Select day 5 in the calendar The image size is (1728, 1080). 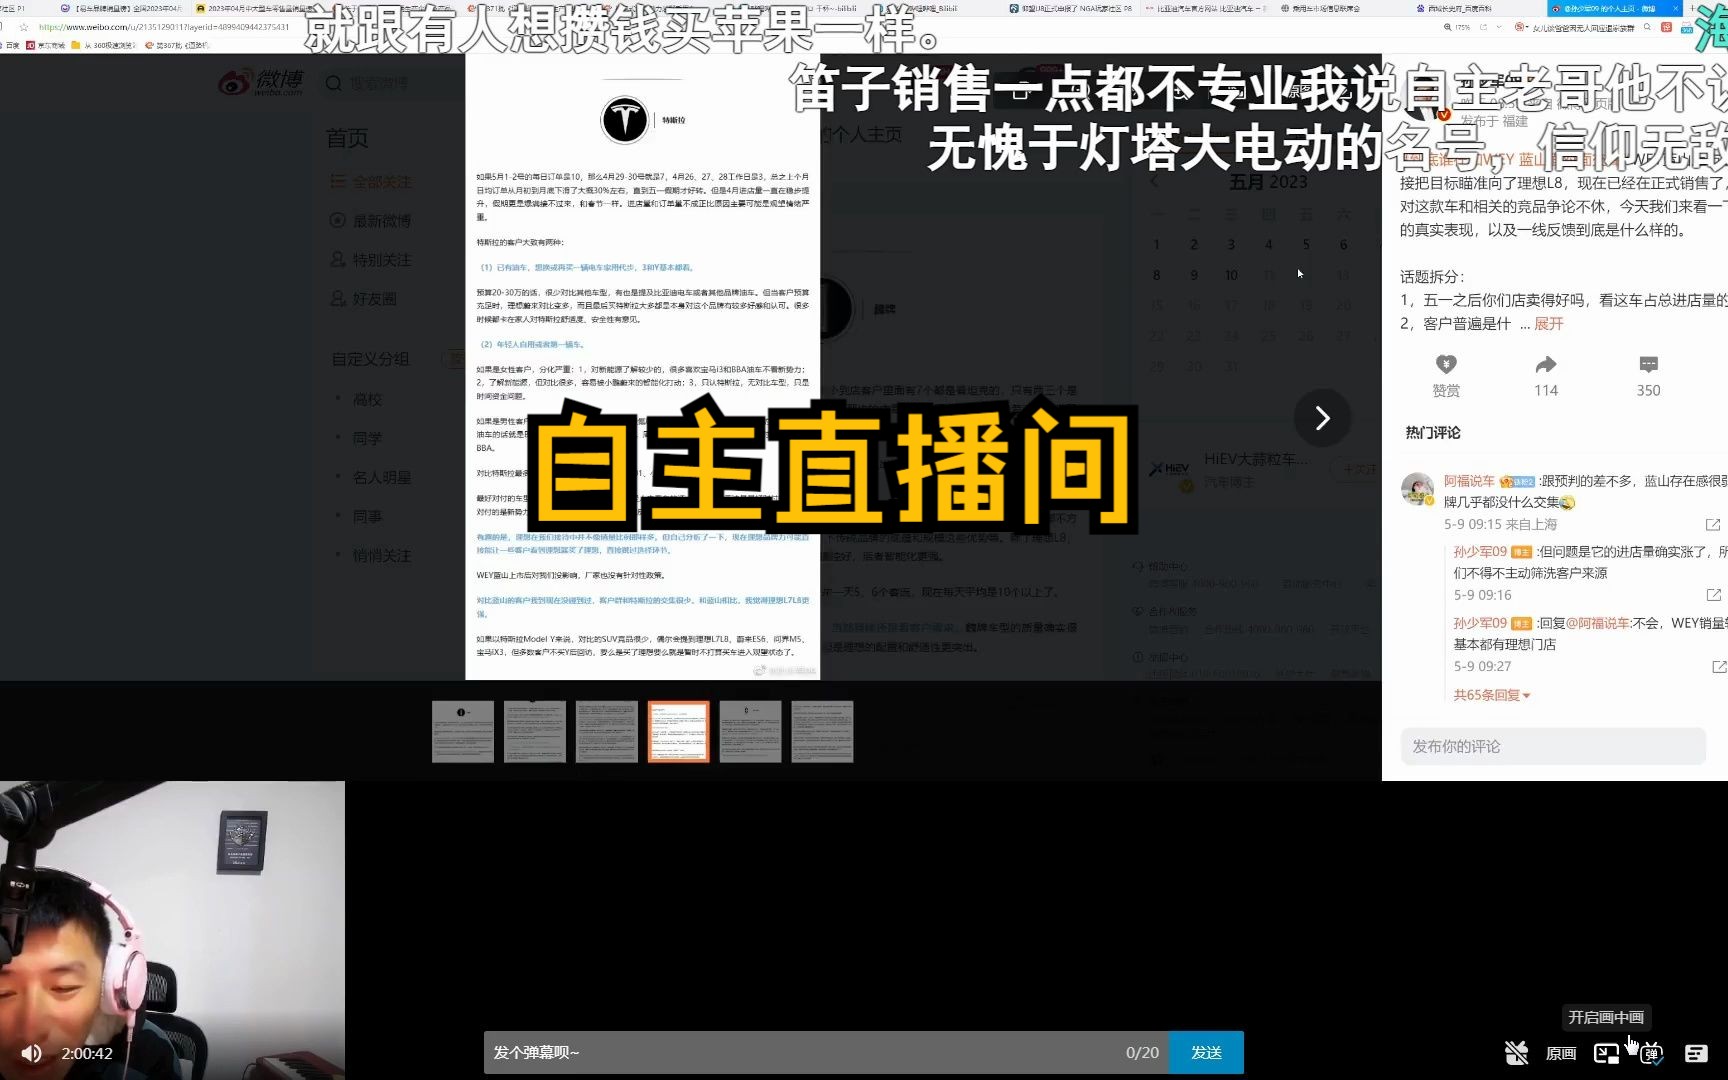[x=1306, y=244]
